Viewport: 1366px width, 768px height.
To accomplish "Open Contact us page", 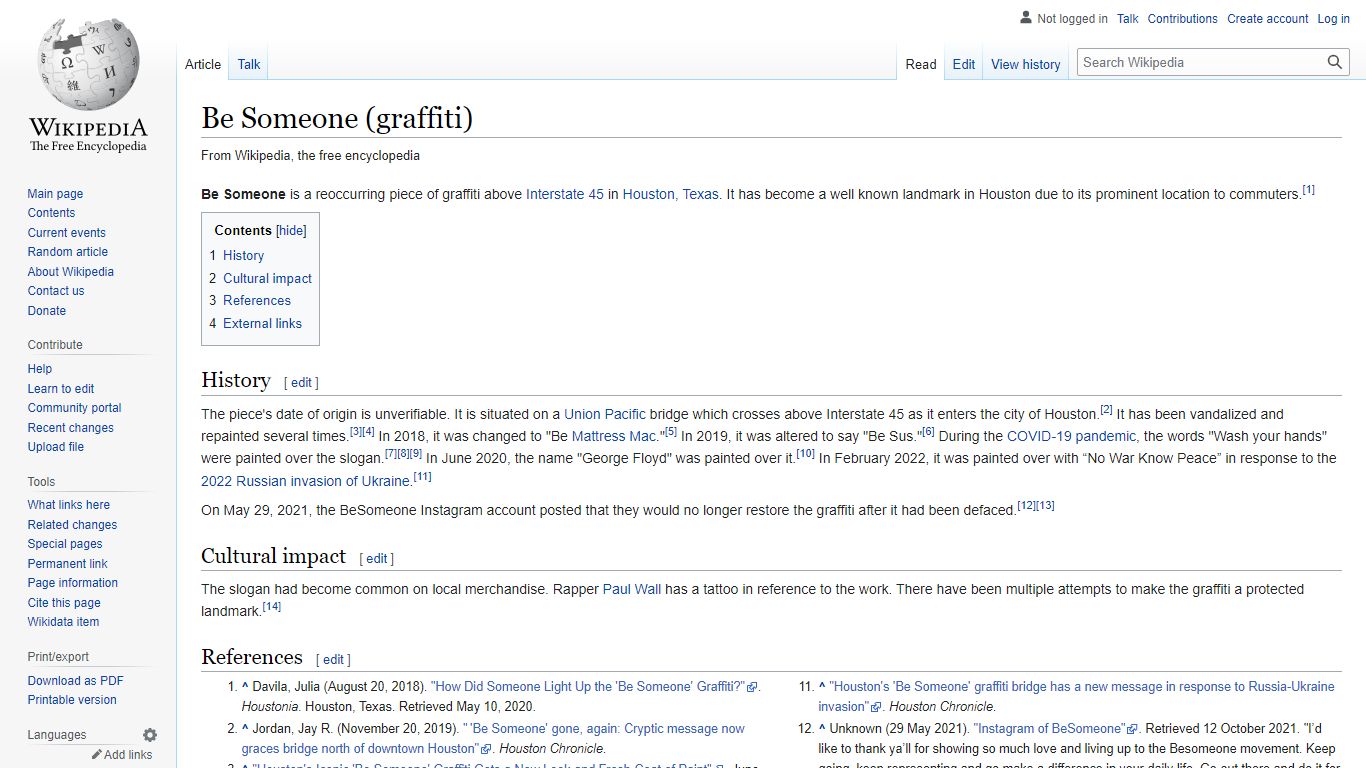I will tap(56, 291).
